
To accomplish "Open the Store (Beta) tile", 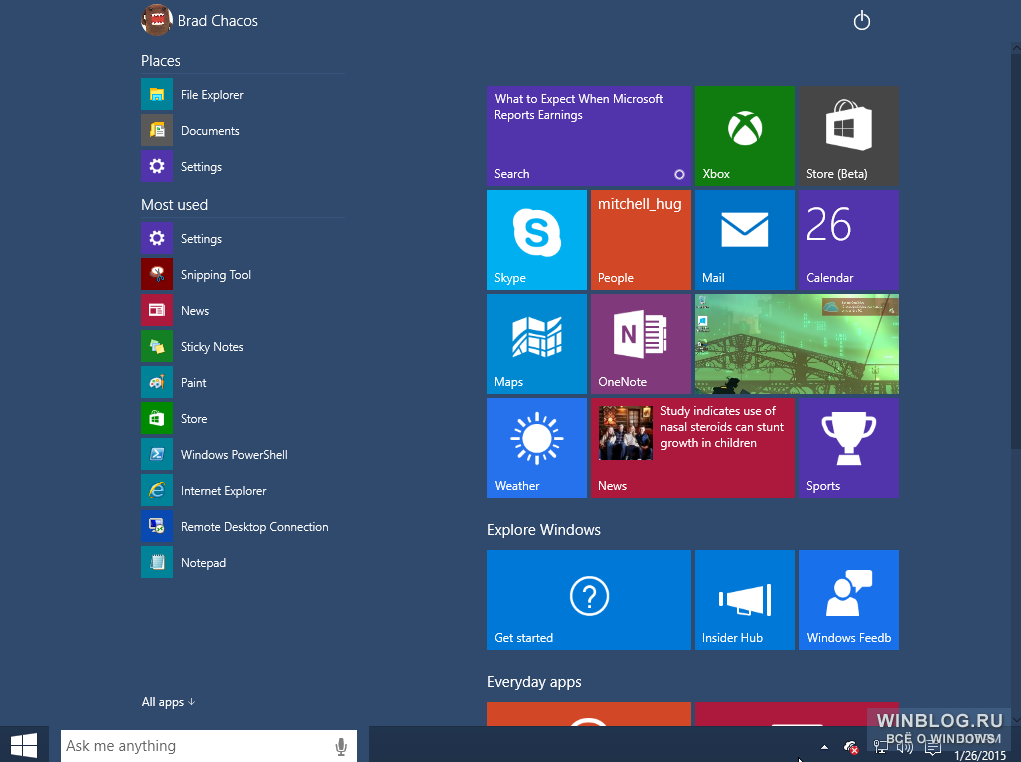I will [848, 135].
